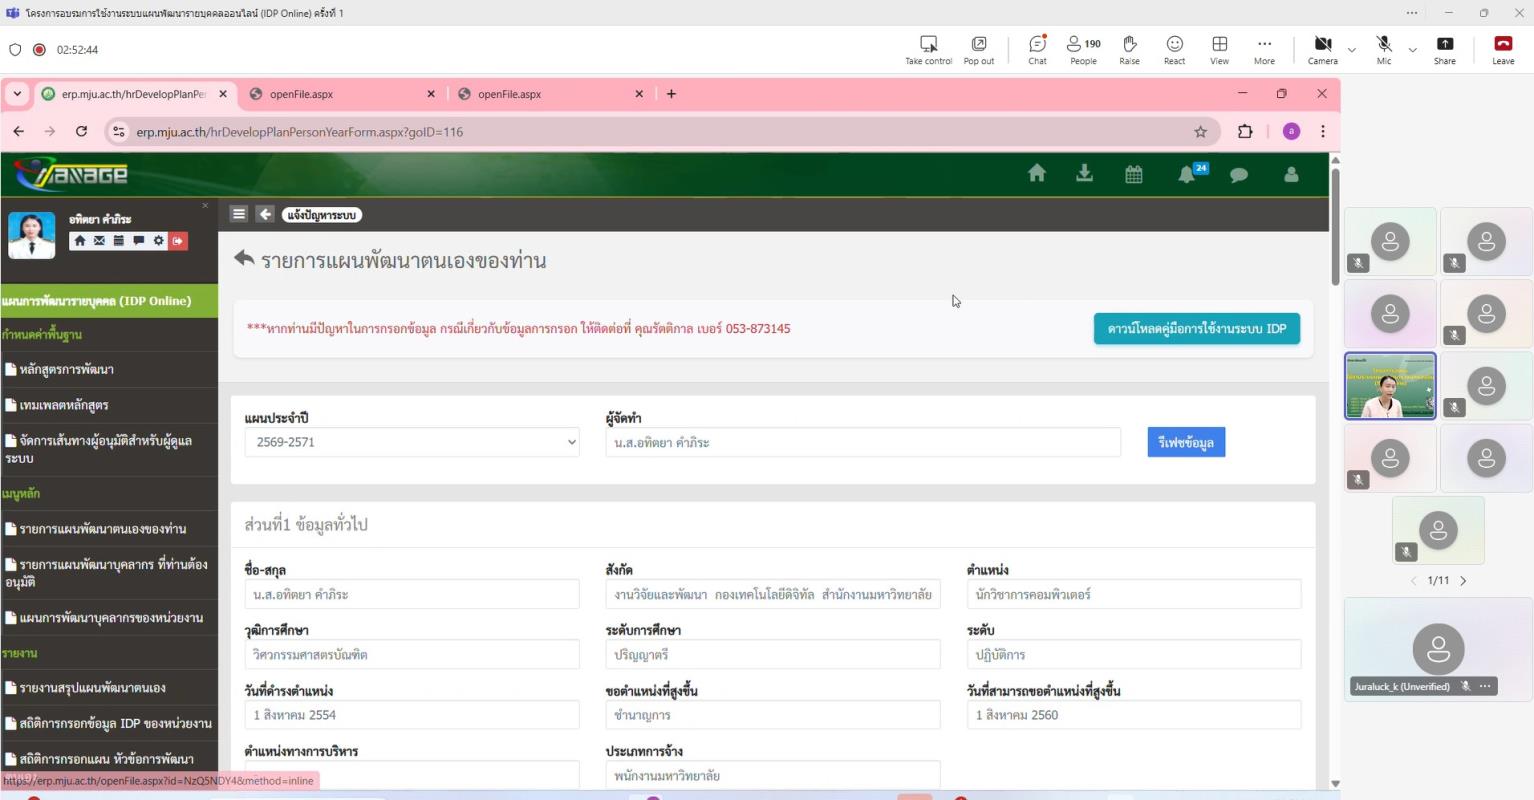Click the calendar icon in green header

(1133, 174)
